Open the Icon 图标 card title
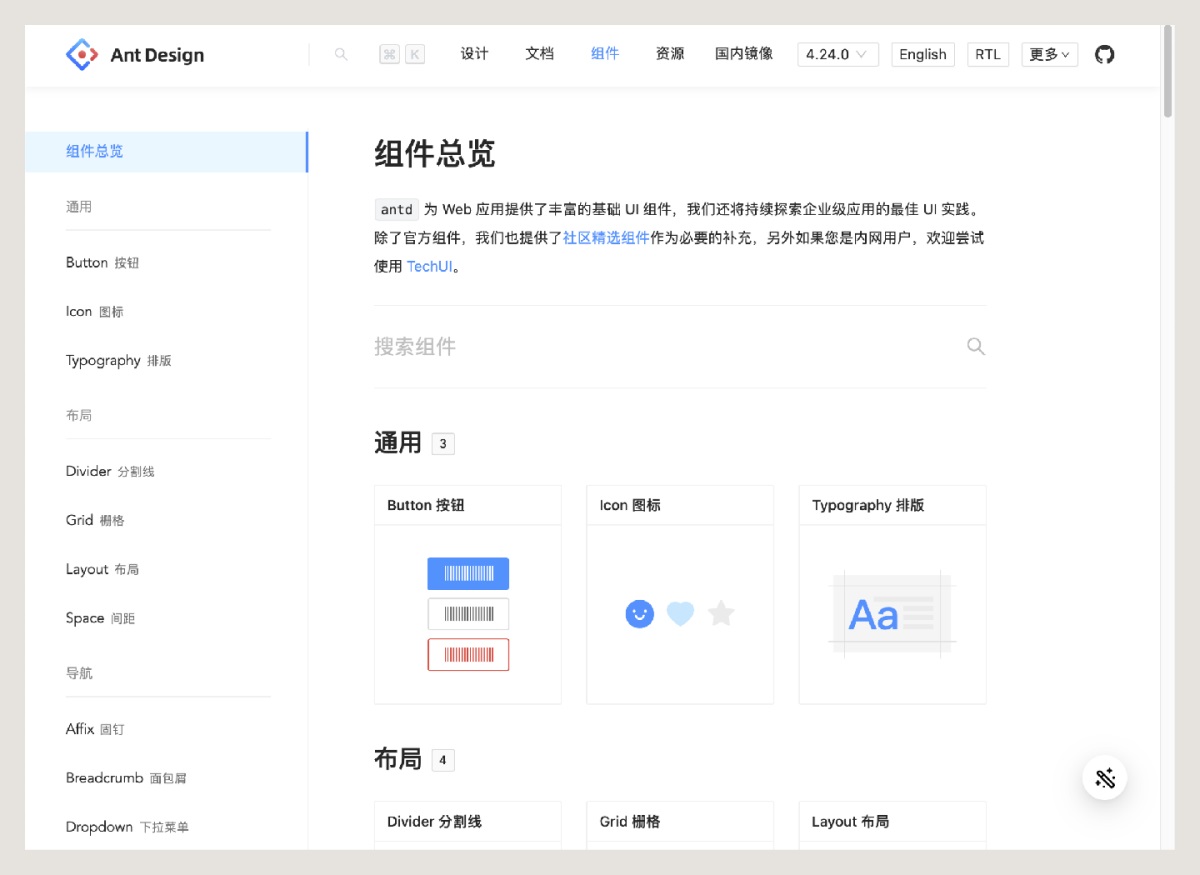This screenshot has width=1200, height=875. [630, 505]
